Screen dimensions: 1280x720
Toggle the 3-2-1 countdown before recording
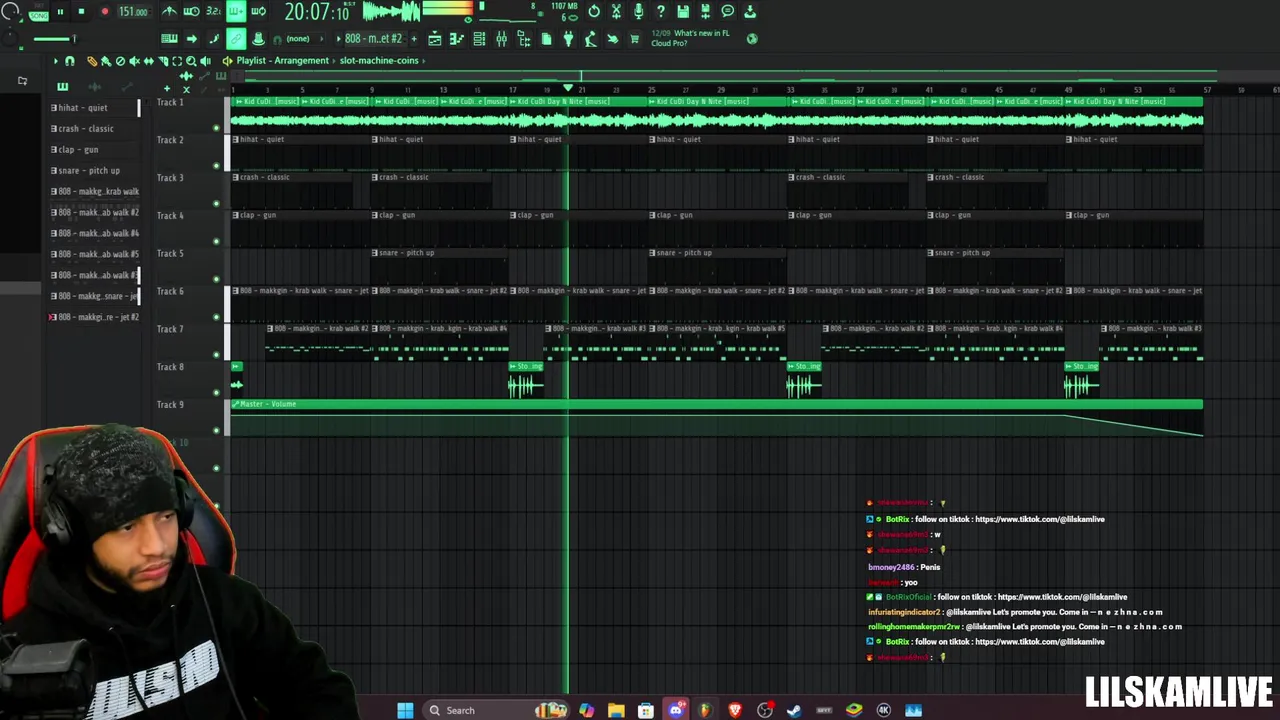click(x=213, y=12)
